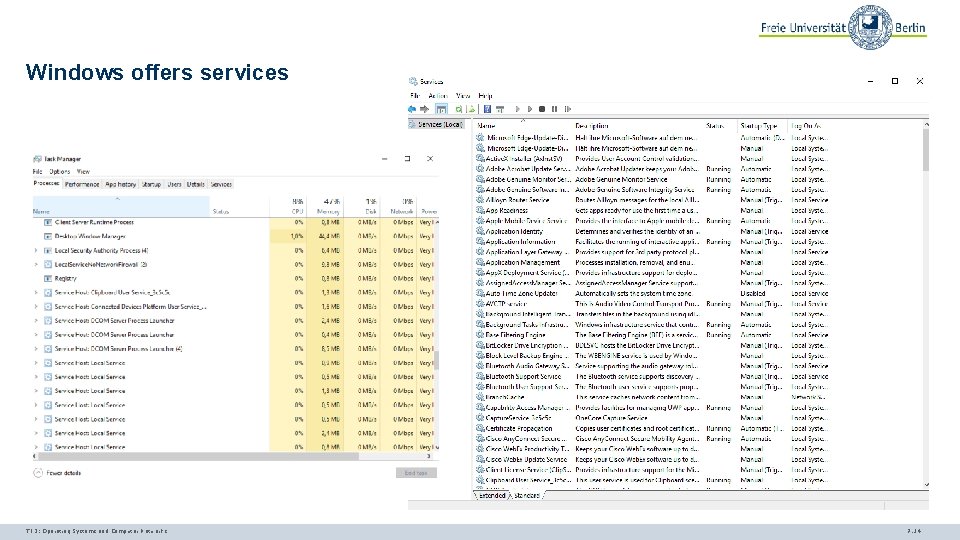This screenshot has height=540, width=960.
Task: Switch to Startup tab in Task Manager
Action: [x=151, y=184]
